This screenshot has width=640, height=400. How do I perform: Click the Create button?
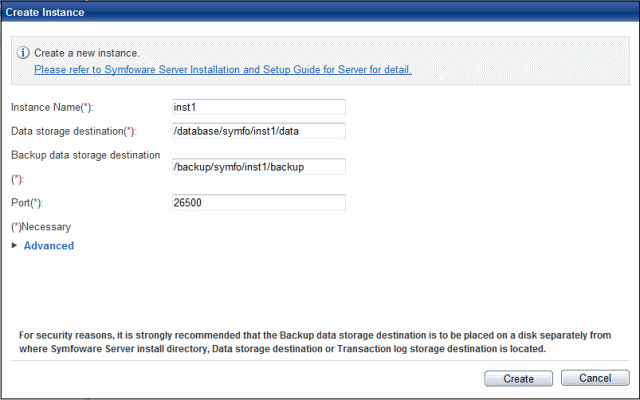coord(518,378)
